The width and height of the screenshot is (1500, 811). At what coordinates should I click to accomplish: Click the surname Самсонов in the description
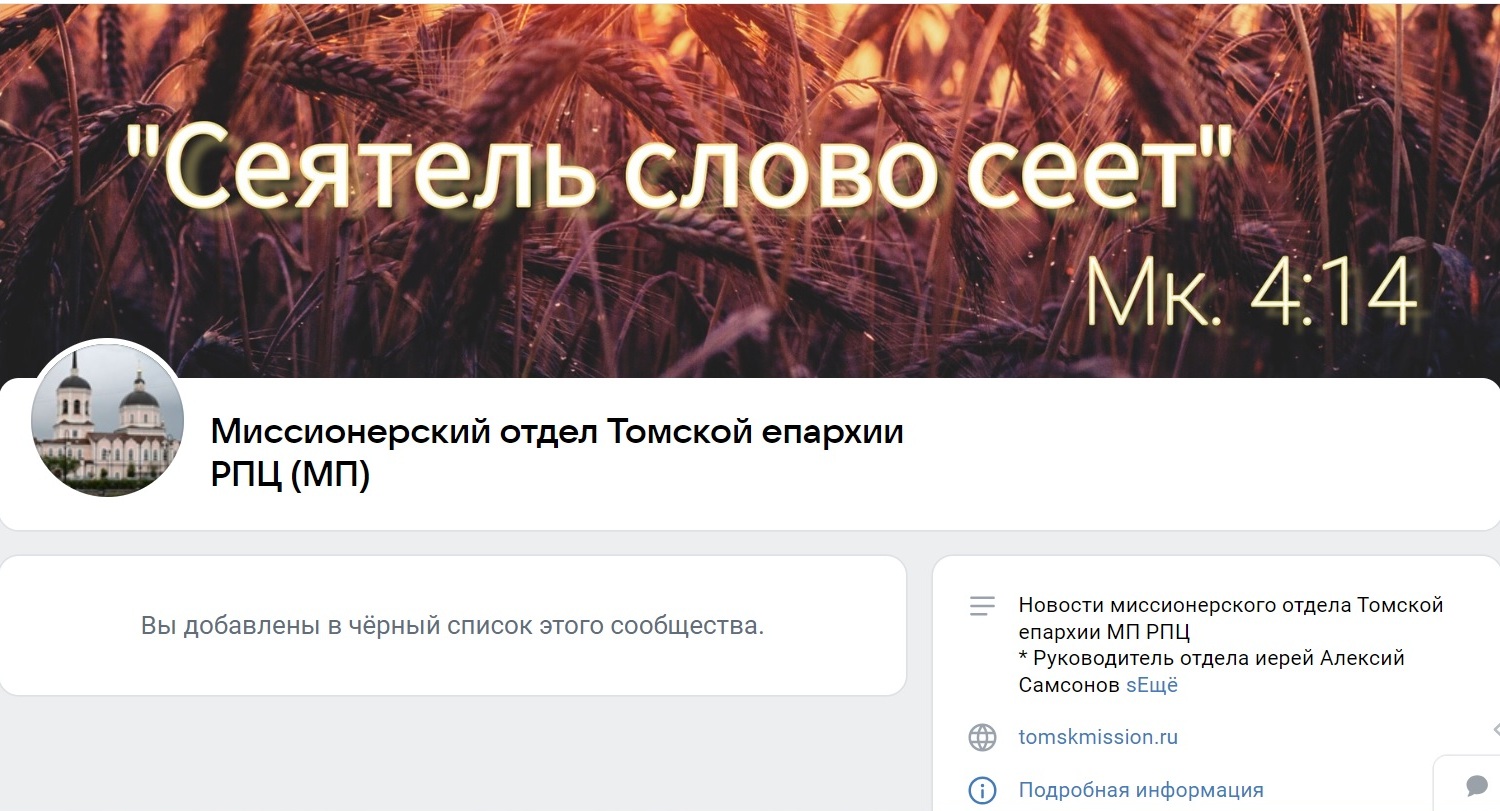(x=1069, y=685)
